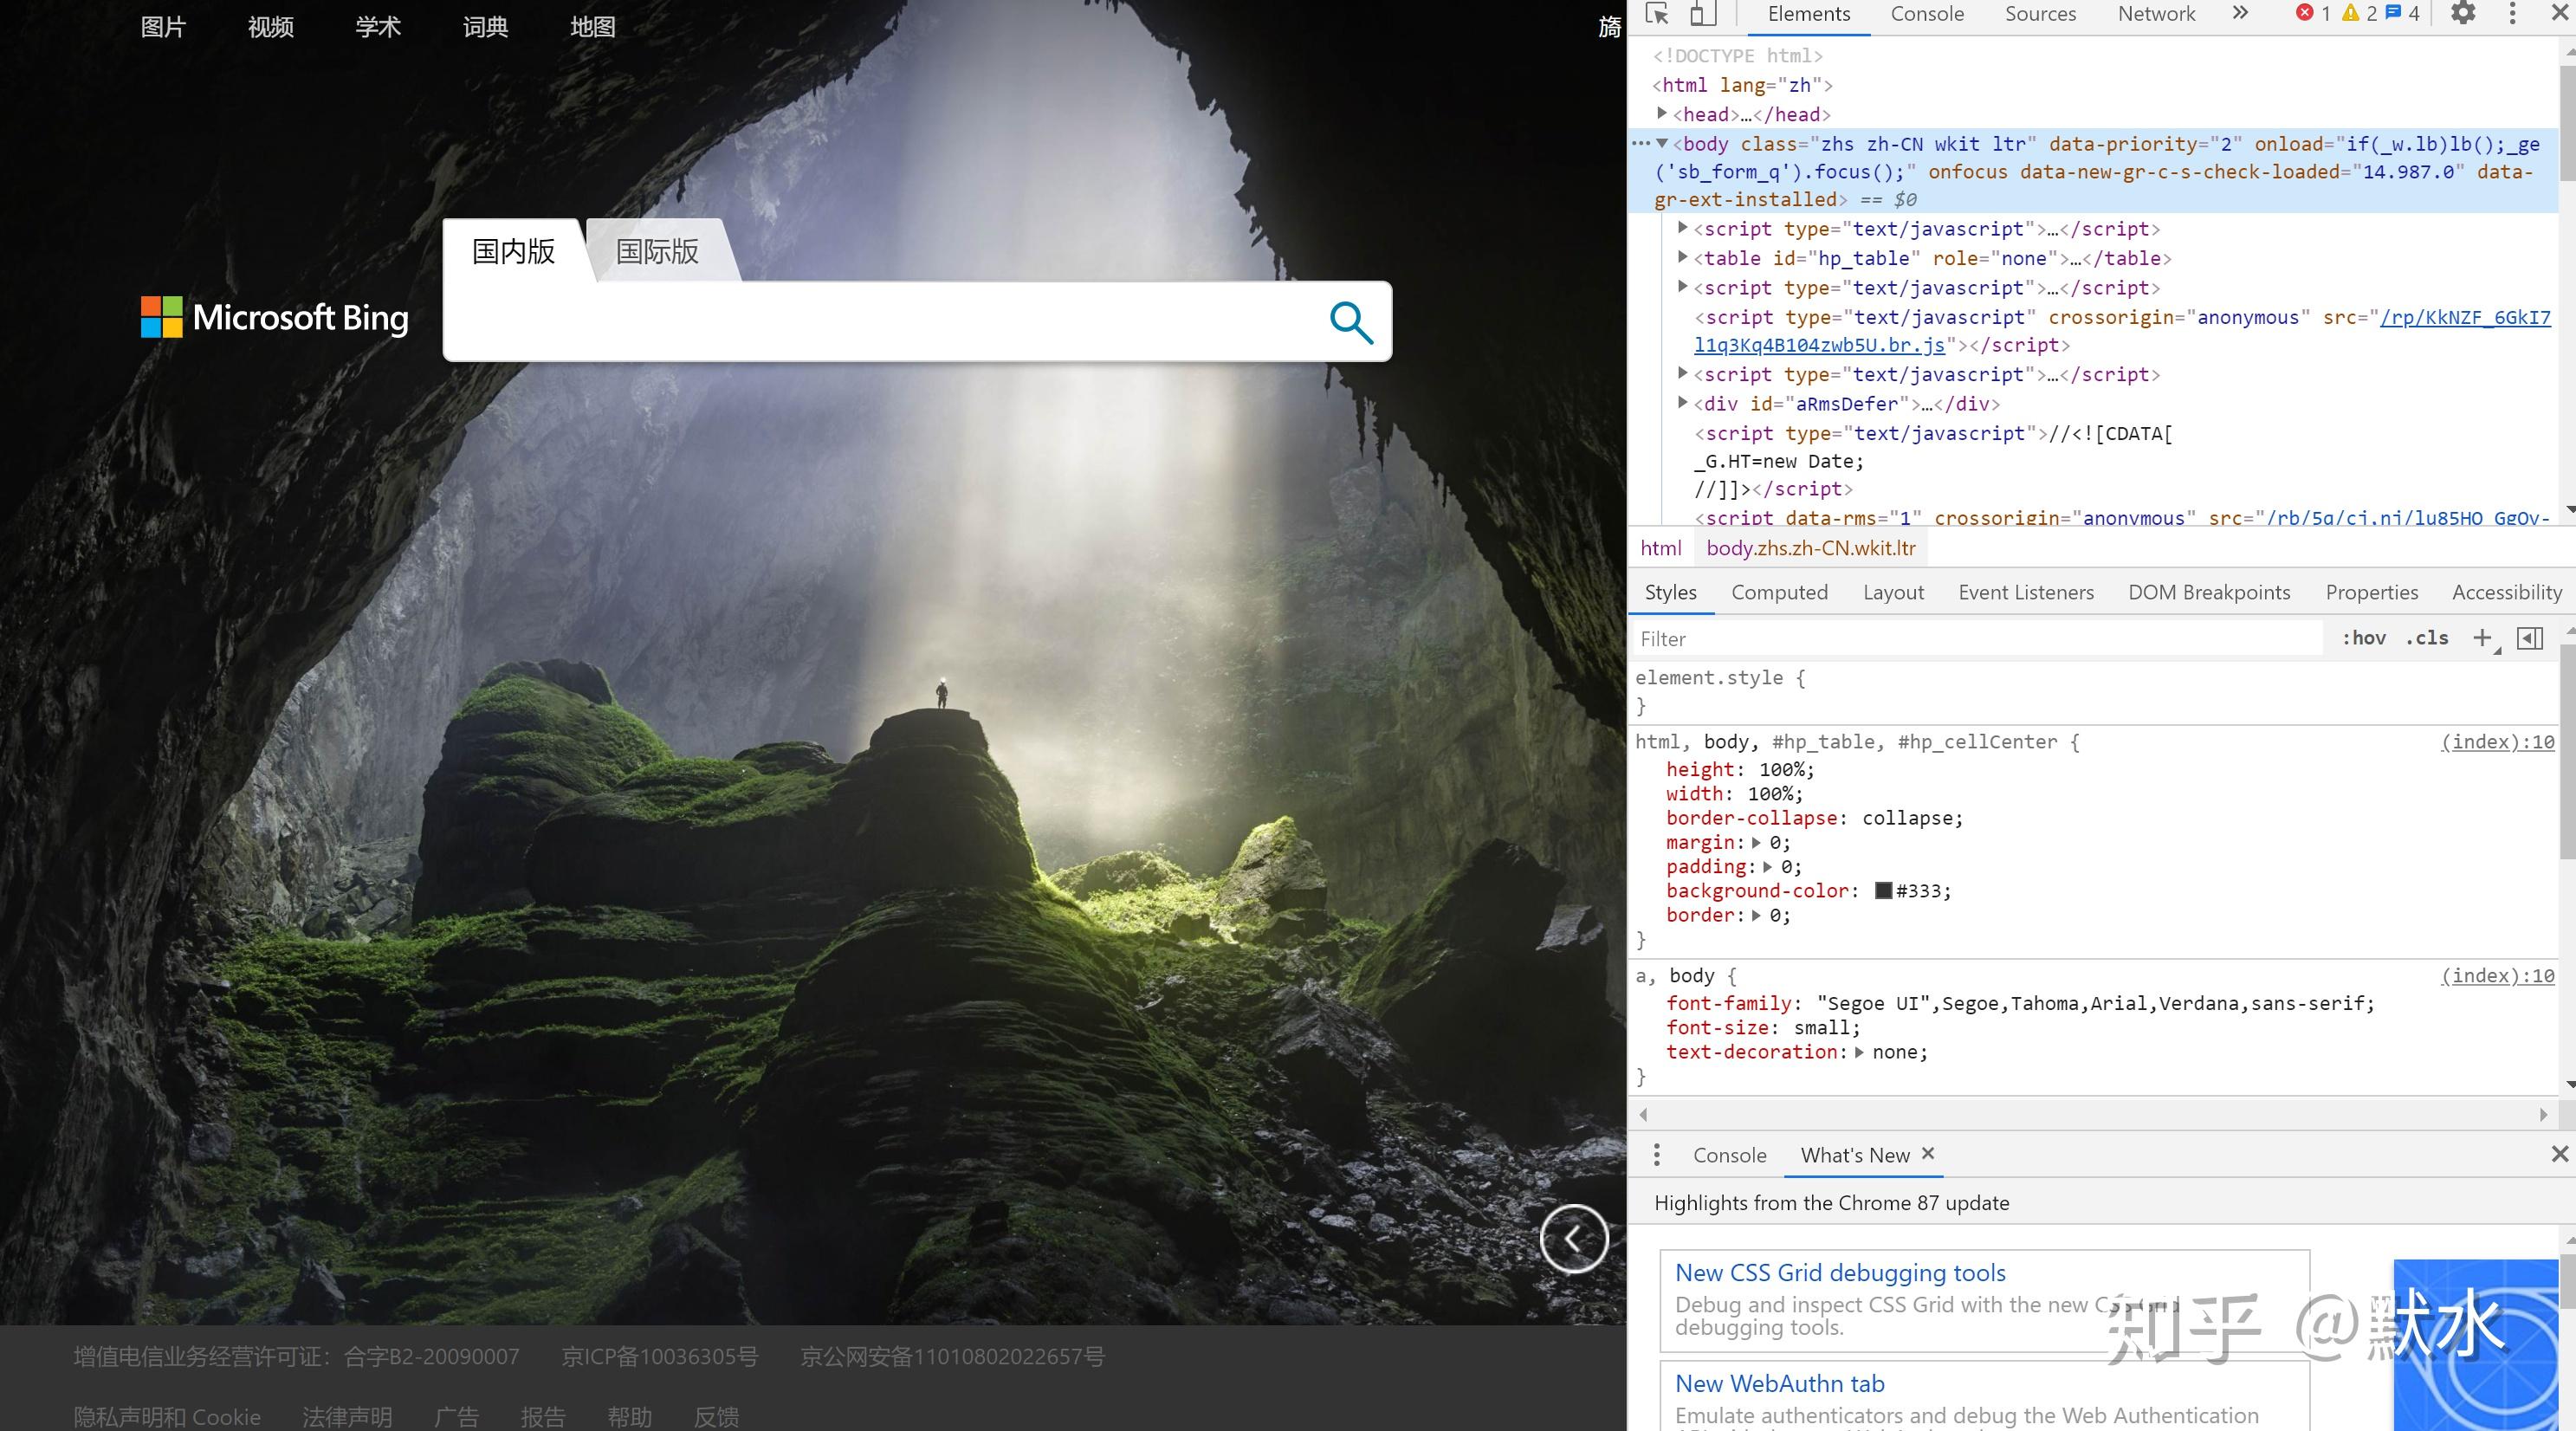The height and width of the screenshot is (1431, 2576).
Task: Expand the padding shorthand property
Action: coord(1767,866)
